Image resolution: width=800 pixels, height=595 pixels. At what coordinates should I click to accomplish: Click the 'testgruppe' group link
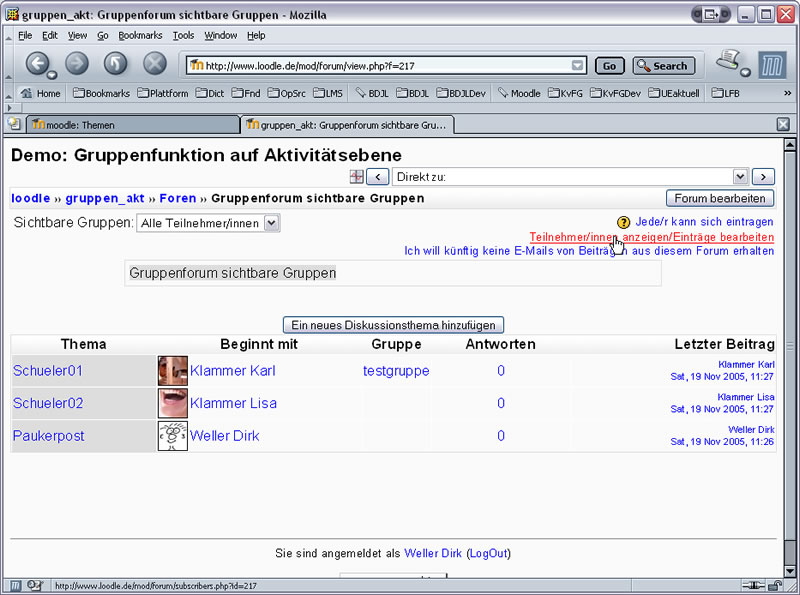pos(396,371)
